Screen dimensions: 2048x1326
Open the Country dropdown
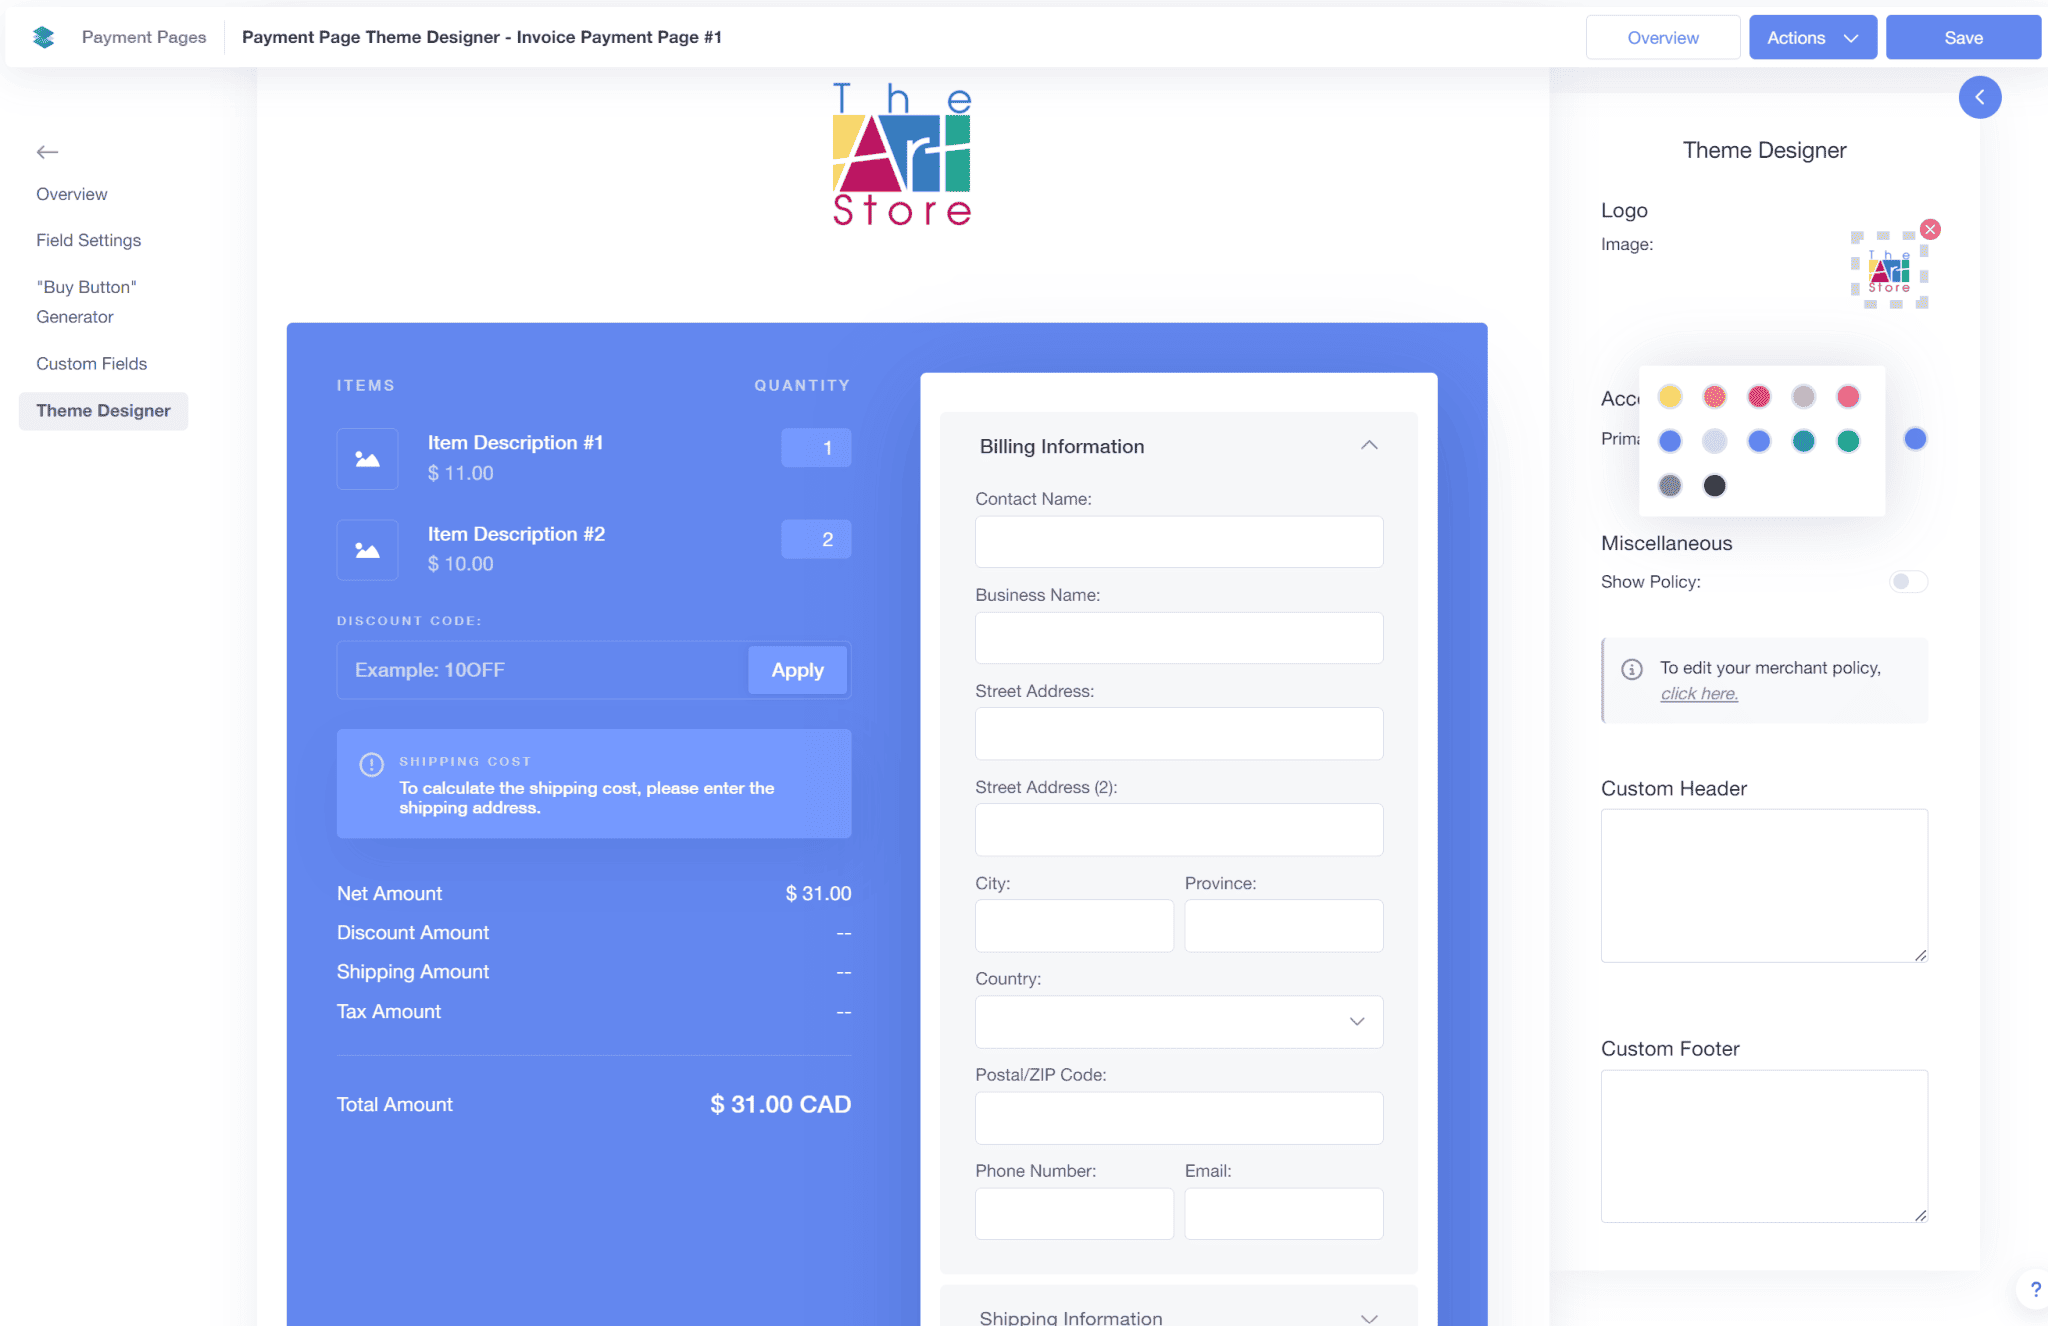pos(1179,1022)
